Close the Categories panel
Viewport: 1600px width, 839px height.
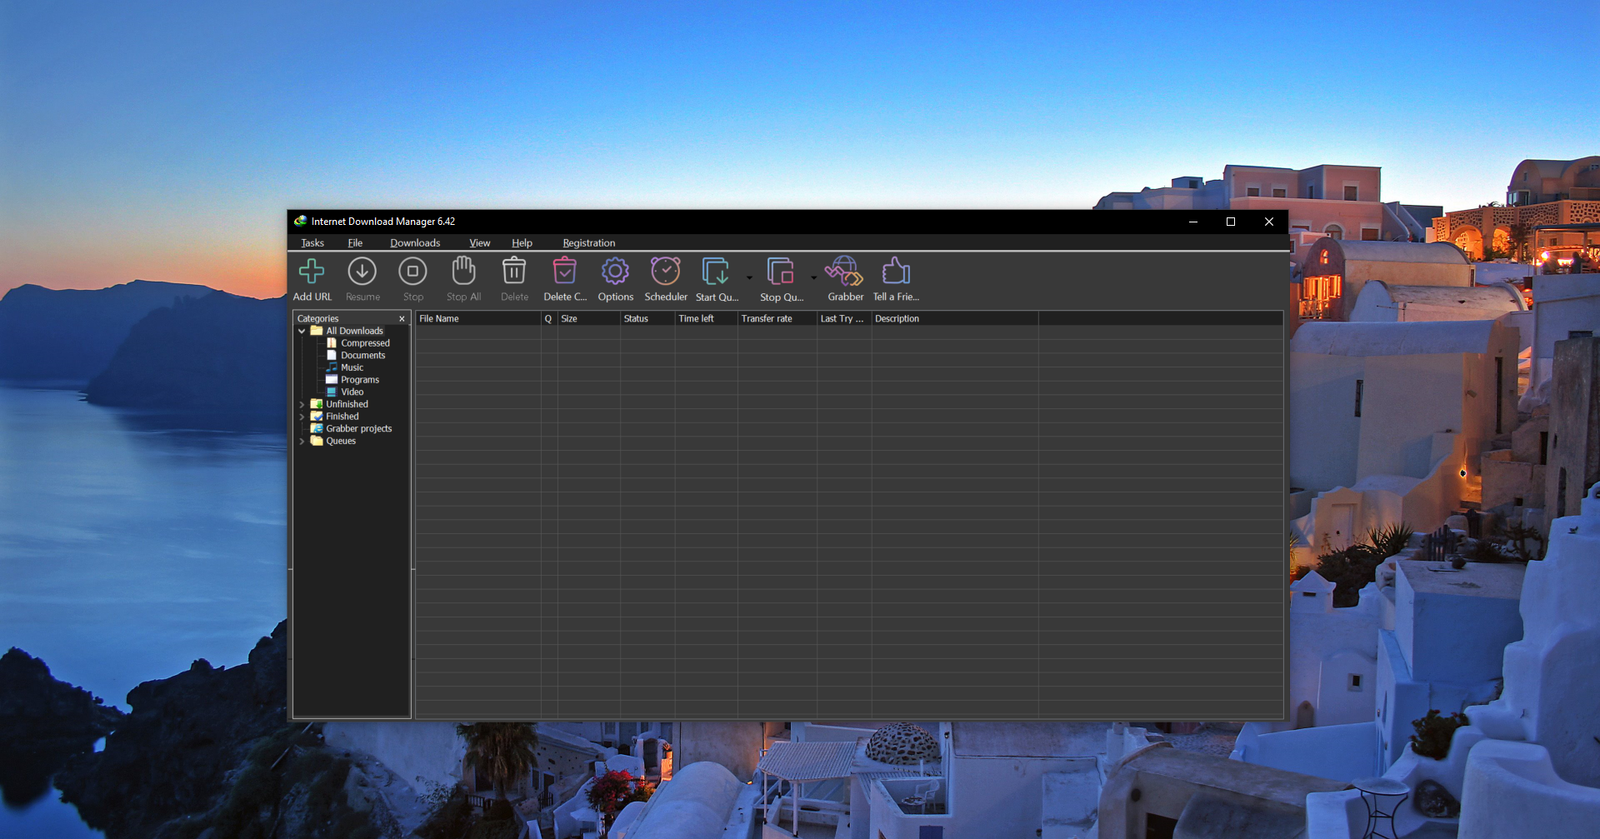coord(402,319)
